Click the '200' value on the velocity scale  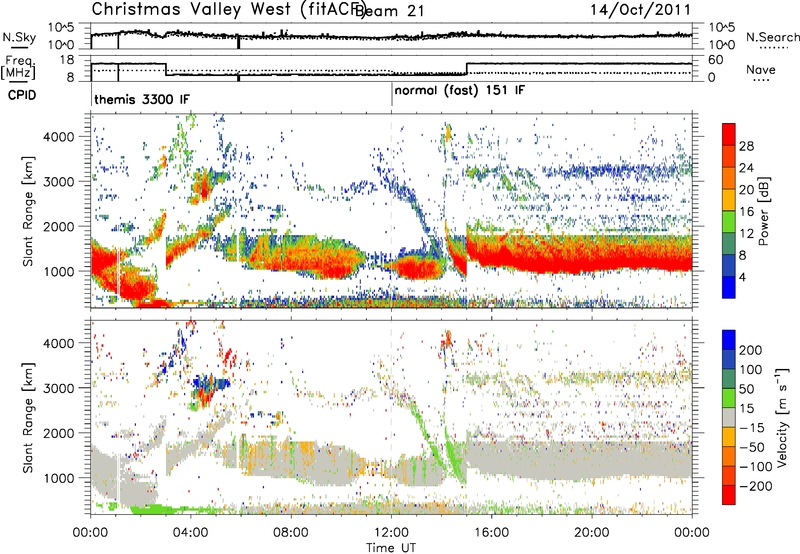pyautogui.click(x=750, y=350)
